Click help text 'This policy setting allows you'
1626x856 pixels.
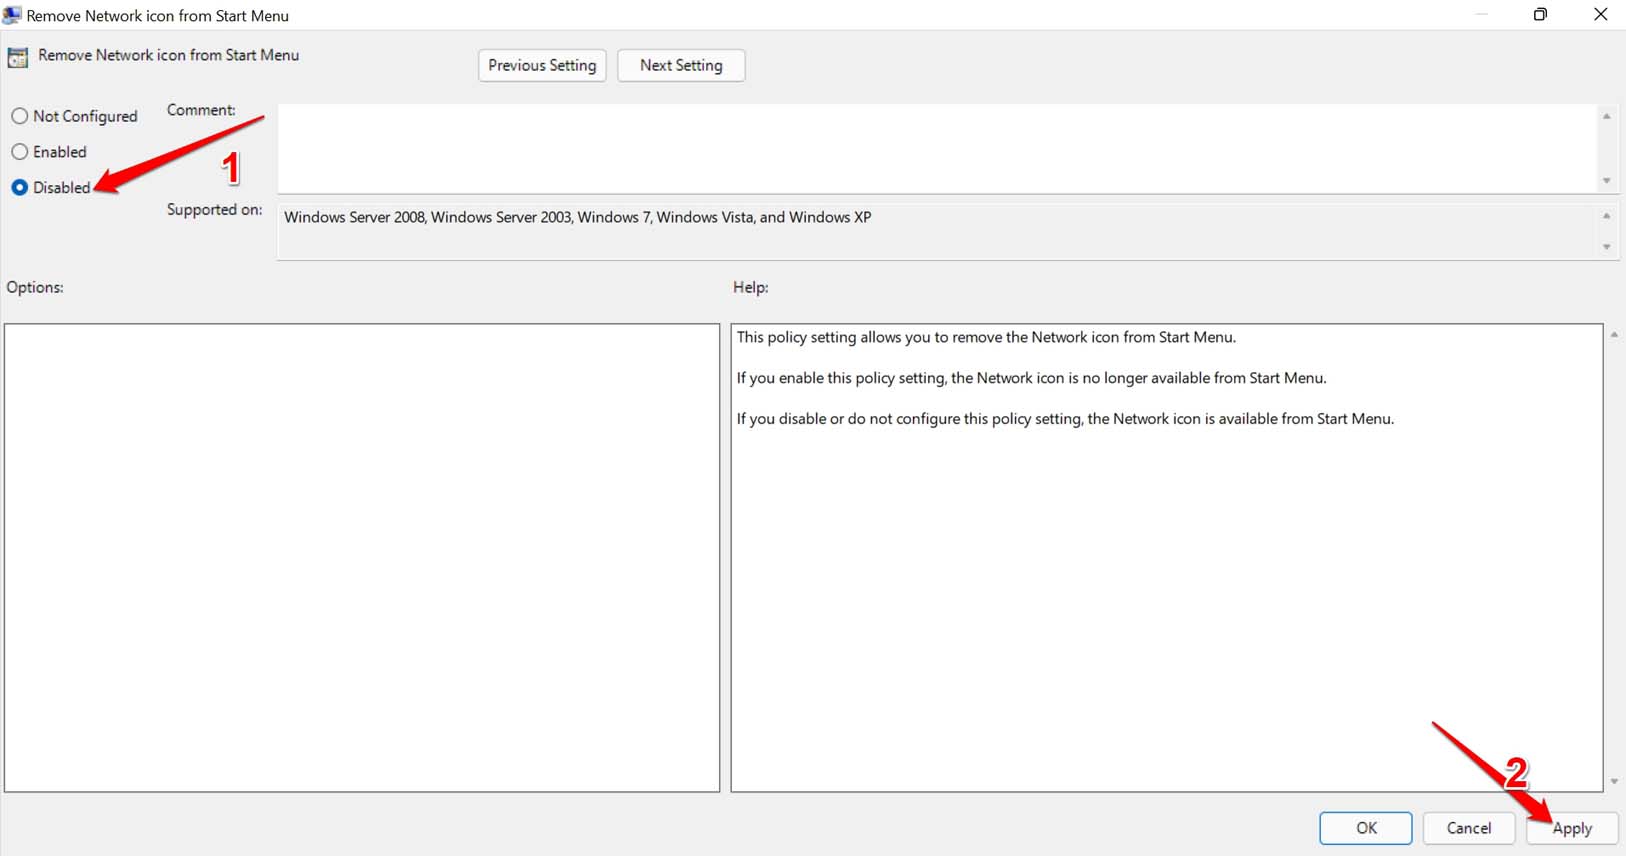[986, 337]
